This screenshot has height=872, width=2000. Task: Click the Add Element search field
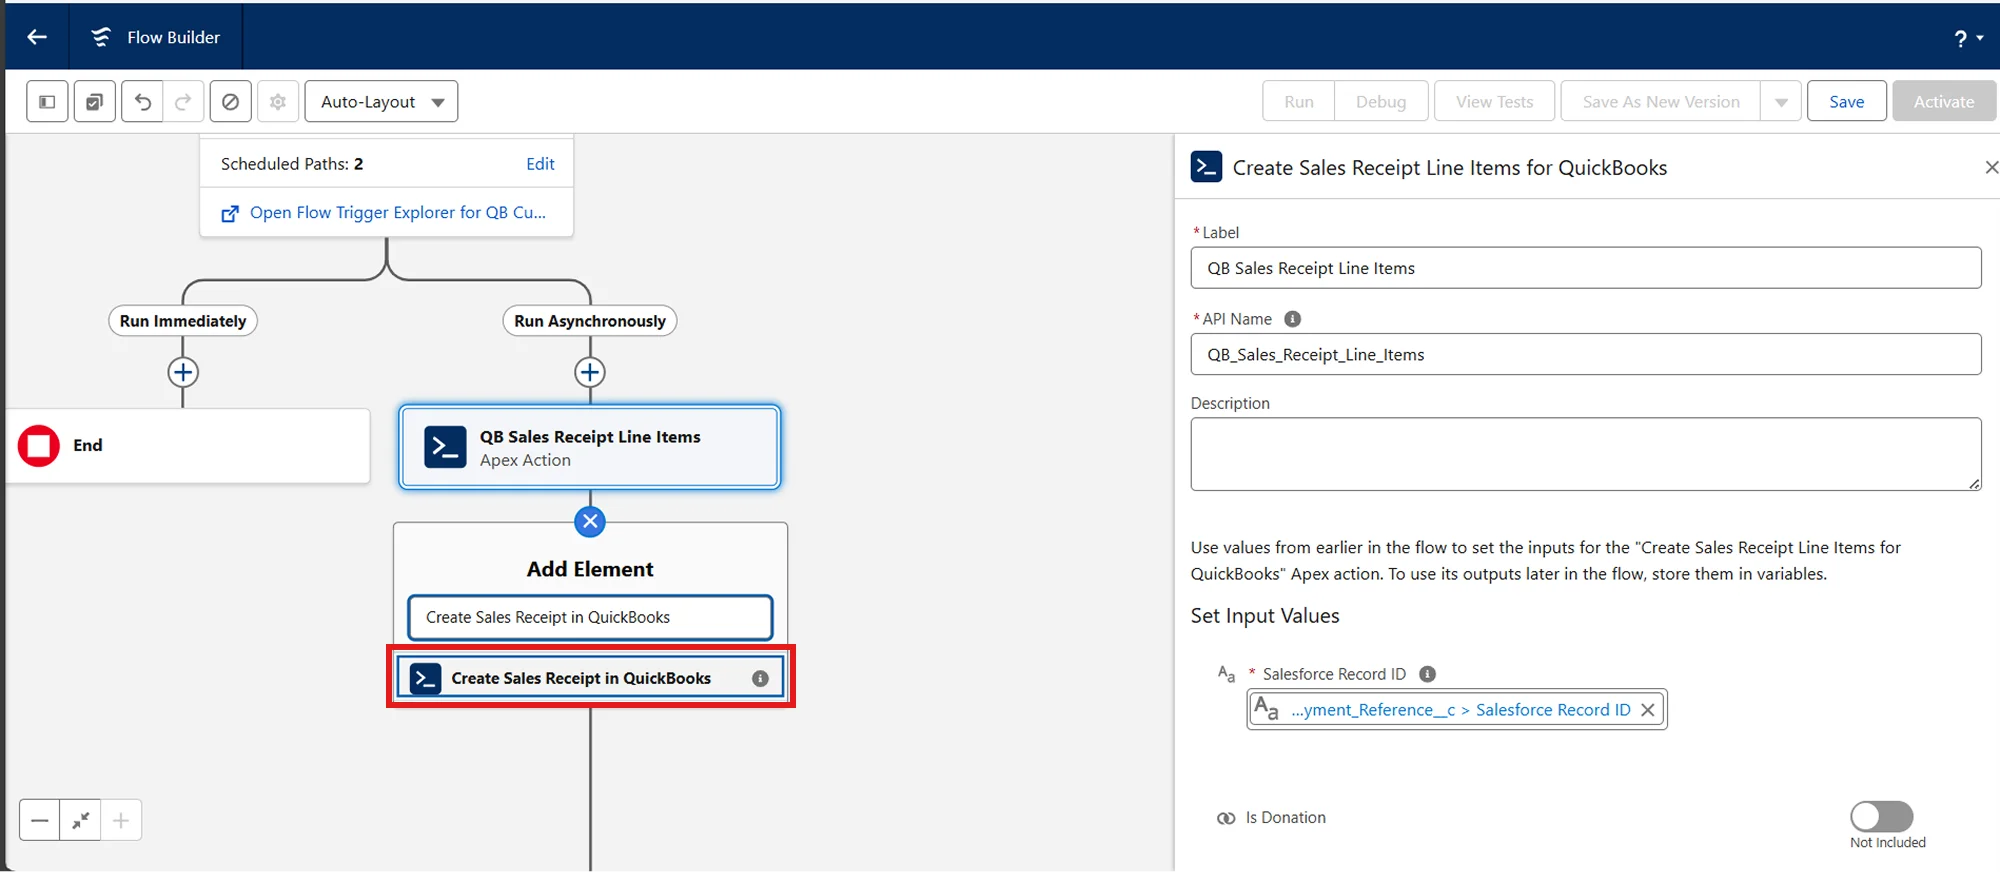[590, 617]
